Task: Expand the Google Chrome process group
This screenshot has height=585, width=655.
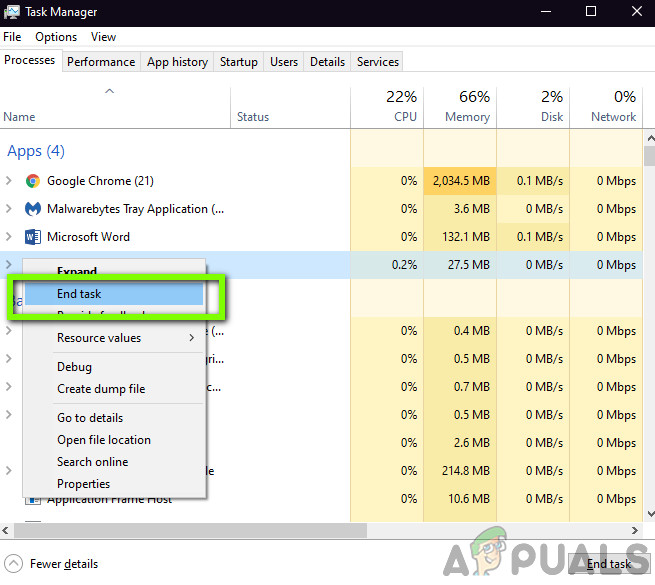Action: pos(8,181)
